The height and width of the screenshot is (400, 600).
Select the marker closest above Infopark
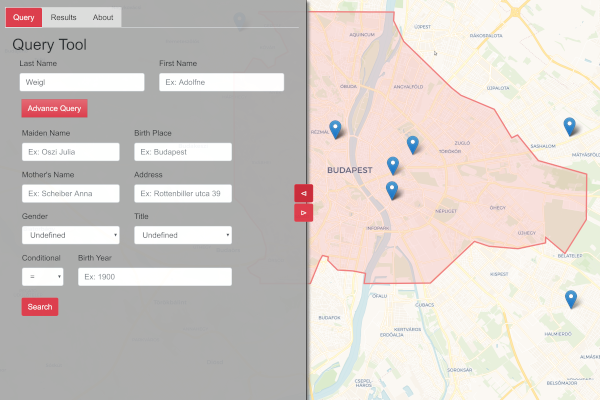click(392, 190)
